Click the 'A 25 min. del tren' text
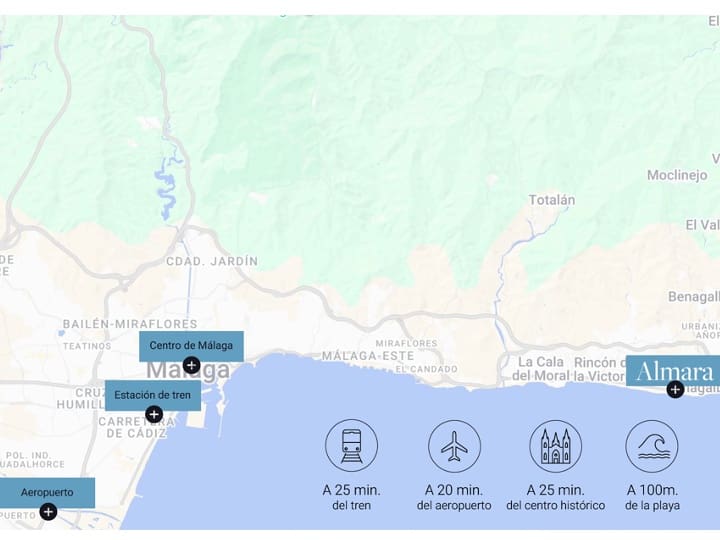The height and width of the screenshot is (540, 720). (351, 497)
